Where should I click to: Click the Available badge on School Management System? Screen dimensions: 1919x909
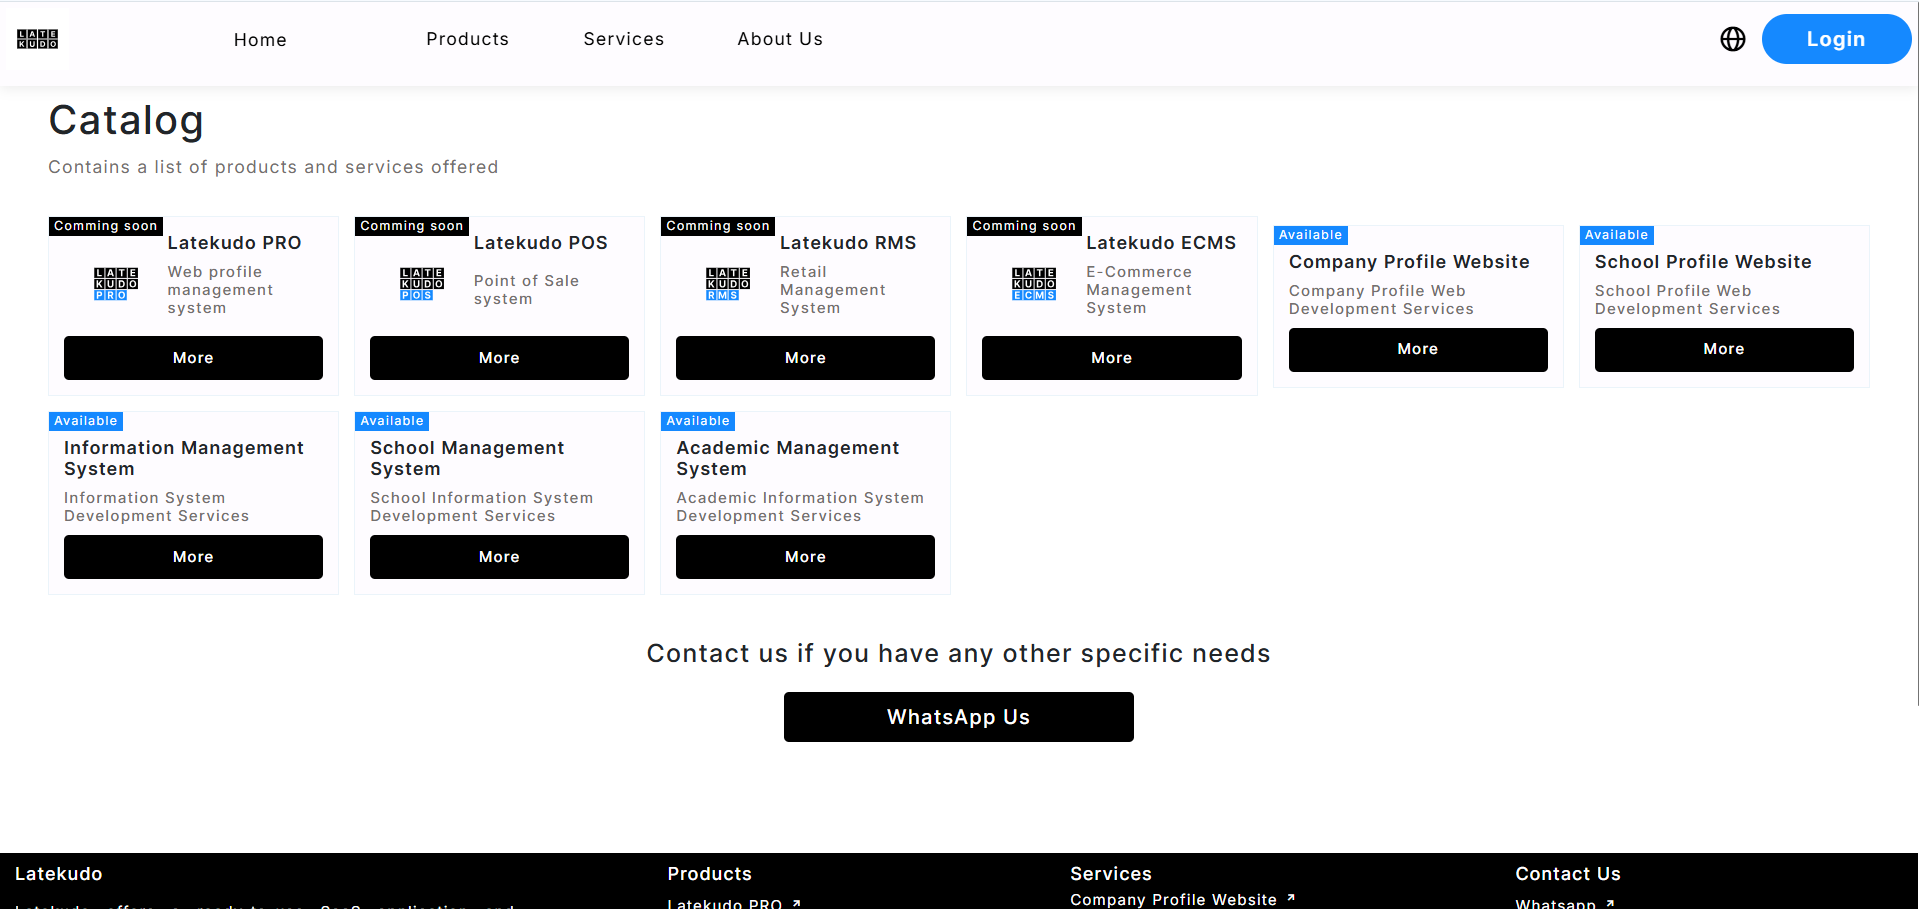(x=392, y=421)
